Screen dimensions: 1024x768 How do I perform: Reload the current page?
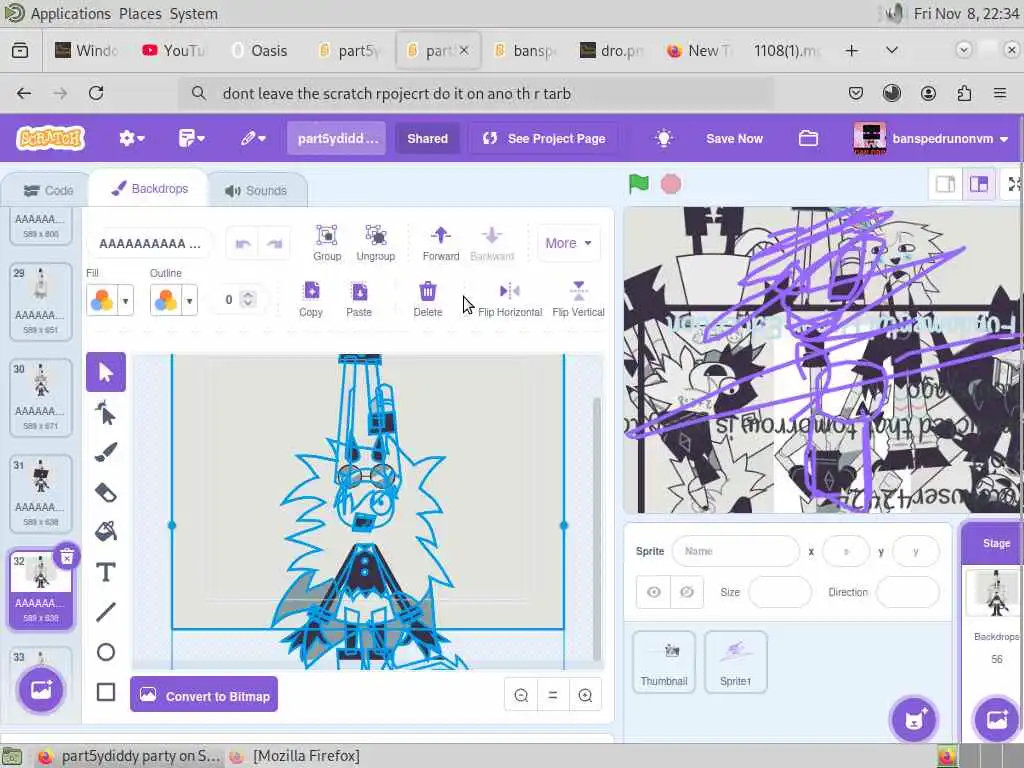(x=96, y=93)
